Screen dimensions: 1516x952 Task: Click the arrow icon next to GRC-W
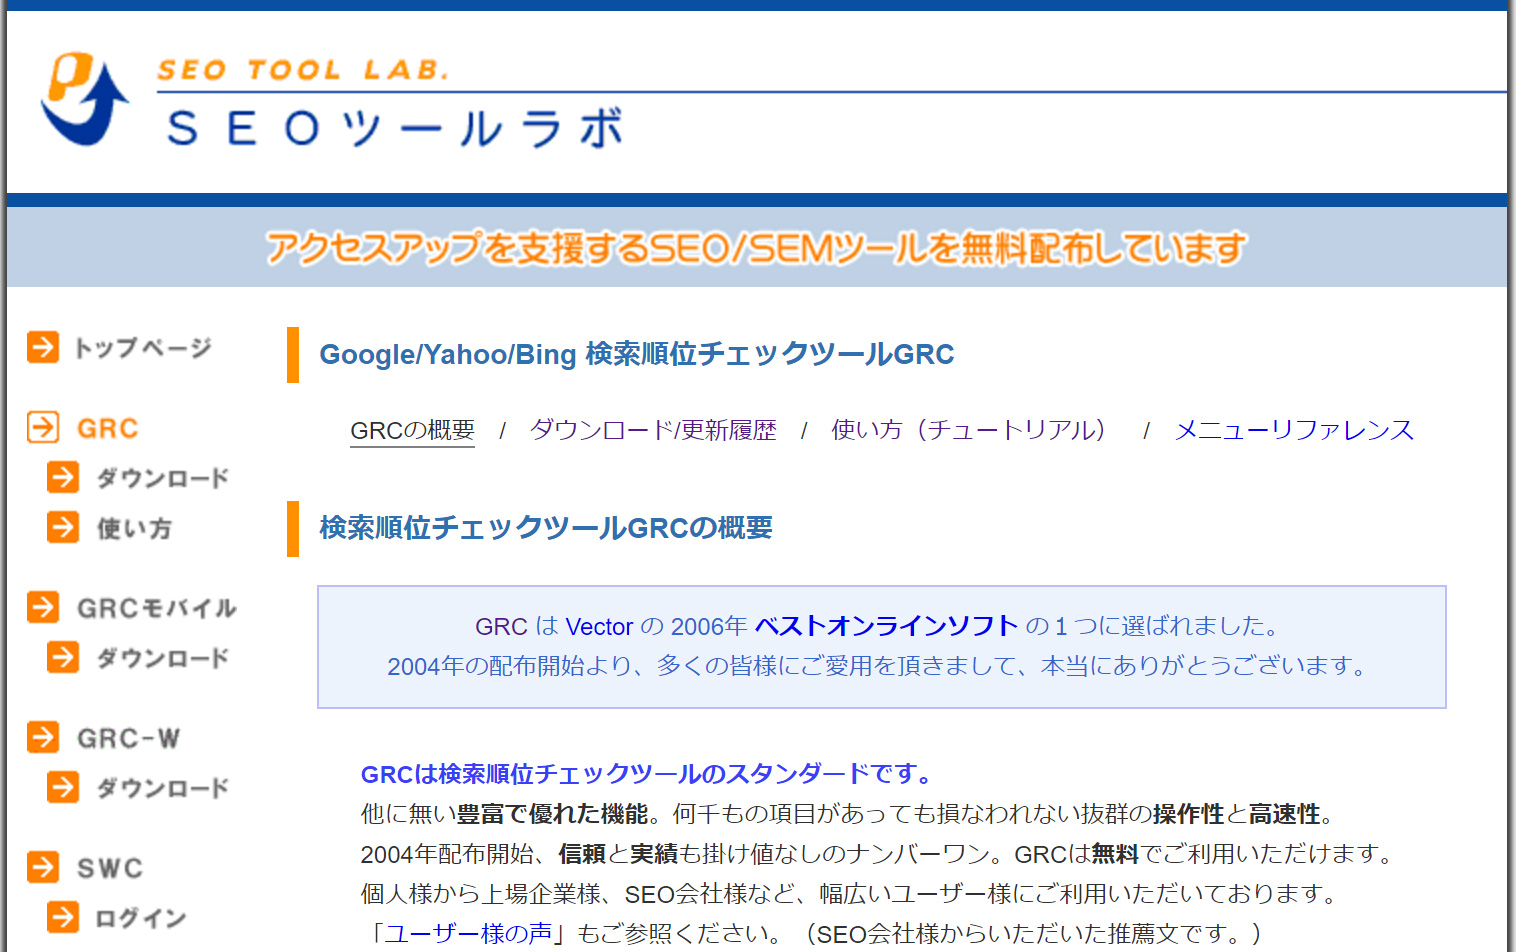43,737
